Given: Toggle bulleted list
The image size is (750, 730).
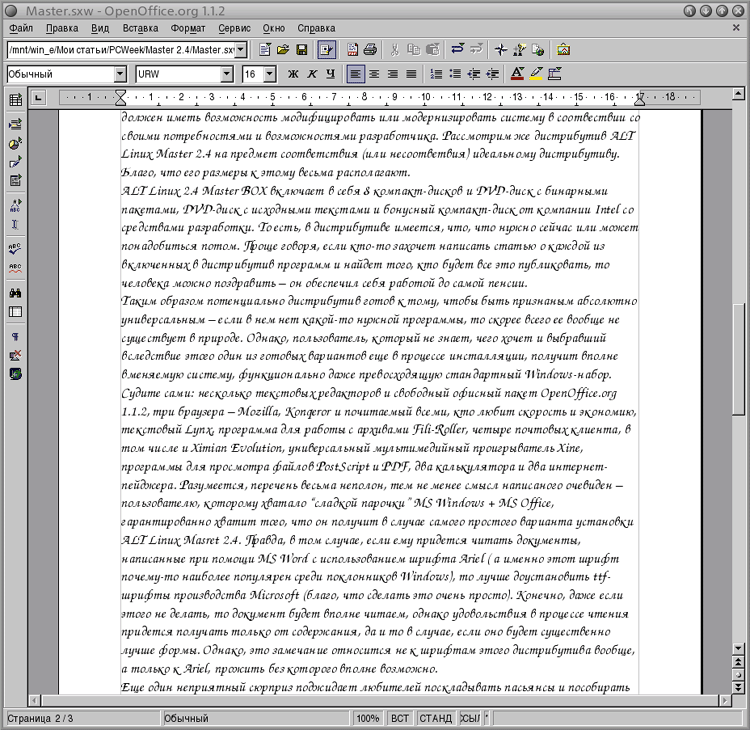Looking at the screenshot, I should (x=455, y=74).
